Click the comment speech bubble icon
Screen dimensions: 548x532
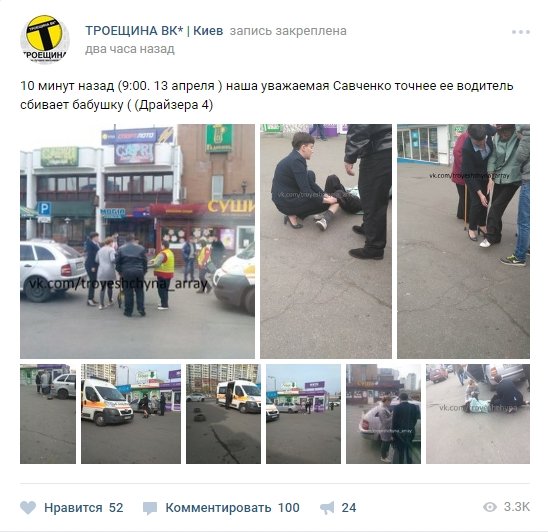(x=150, y=508)
